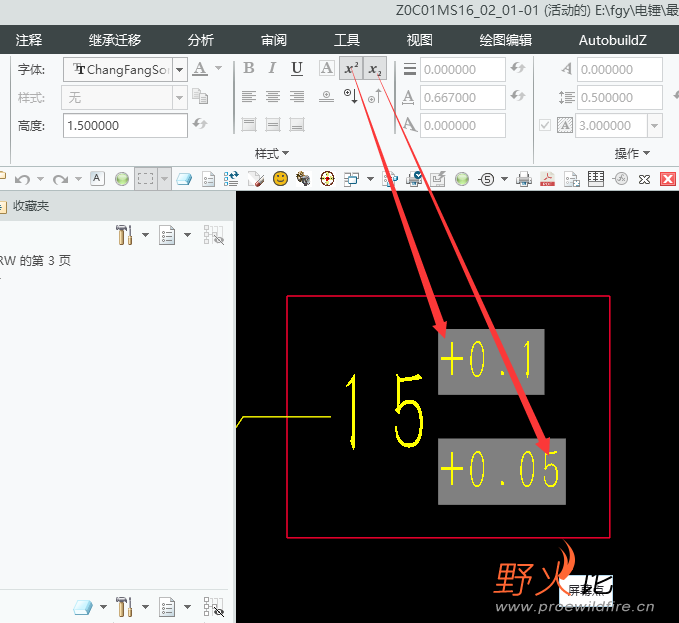Click the 高度 height input 1.500000

[x=125, y=126]
